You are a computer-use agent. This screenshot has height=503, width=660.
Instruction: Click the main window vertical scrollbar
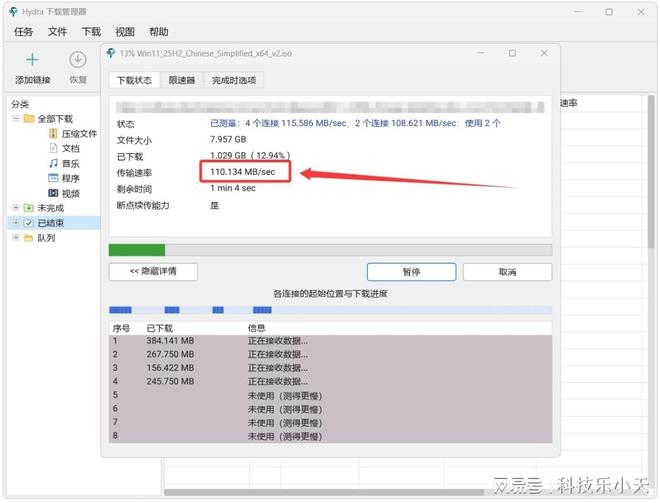tap(651, 170)
